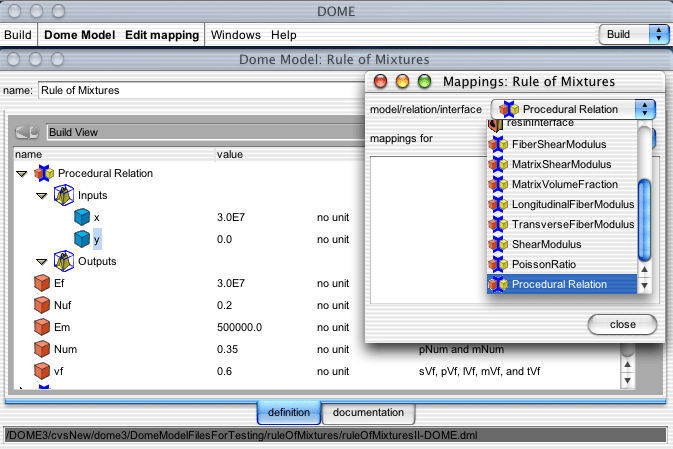
Task: Switch to the documentation tab
Action: tap(368, 413)
